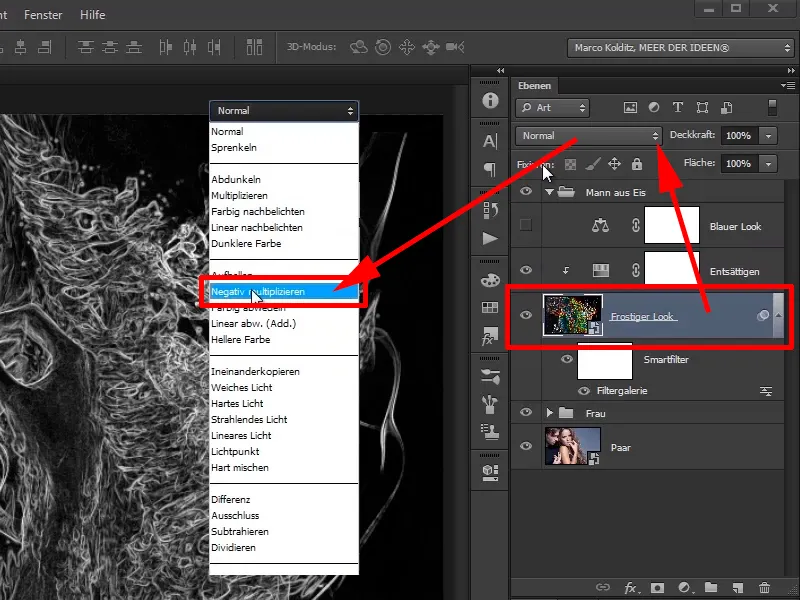The image size is (800, 600).
Task: Edit Filtergalerie blending options icon
Action: pyautogui.click(x=766, y=391)
